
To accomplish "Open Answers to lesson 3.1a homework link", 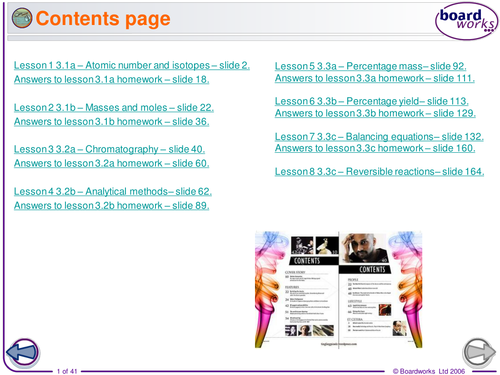I will click(111, 79).
